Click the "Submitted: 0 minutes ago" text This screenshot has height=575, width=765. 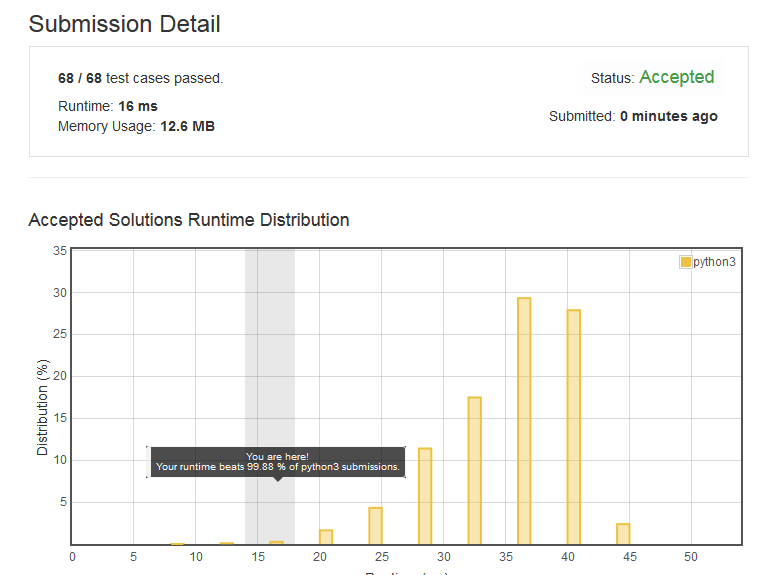tap(633, 116)
